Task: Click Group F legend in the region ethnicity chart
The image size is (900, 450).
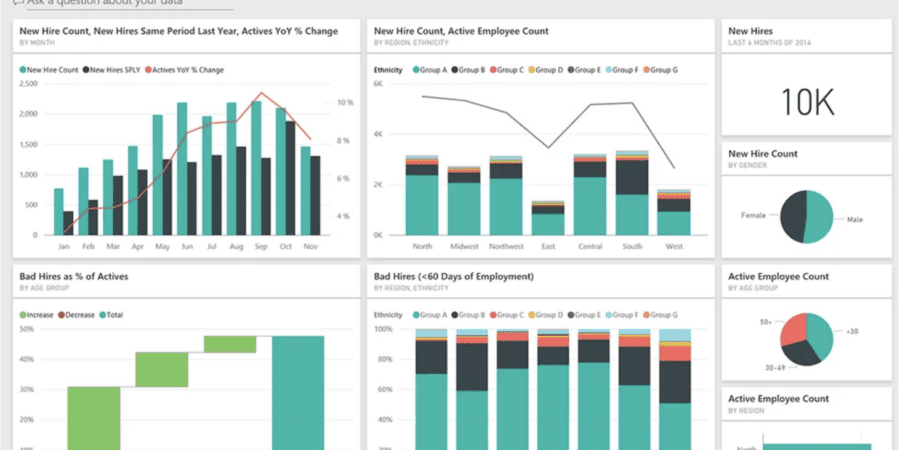Action: tap(622, 70)
